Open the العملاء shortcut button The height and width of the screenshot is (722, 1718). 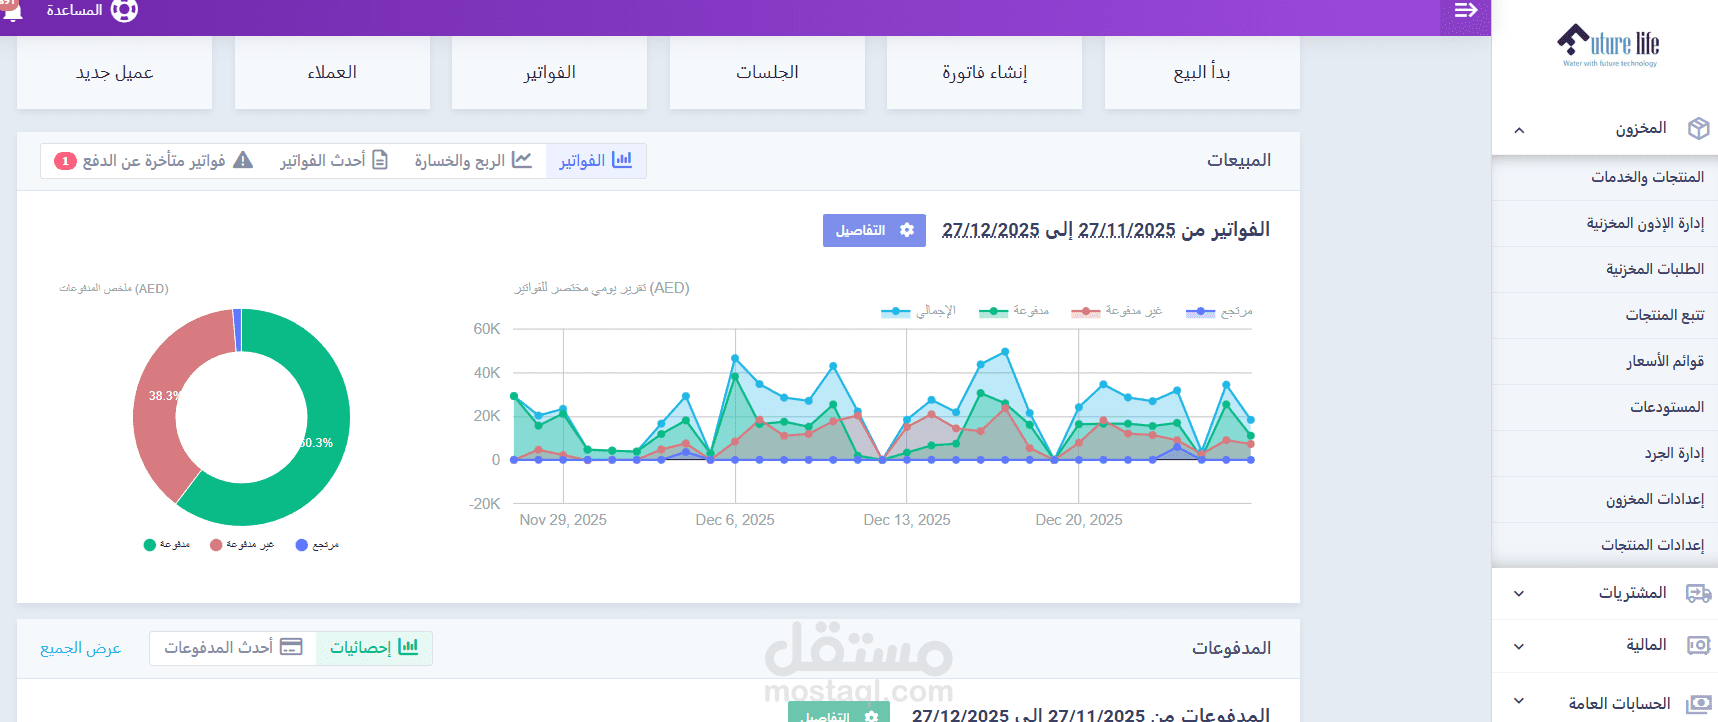332,72
